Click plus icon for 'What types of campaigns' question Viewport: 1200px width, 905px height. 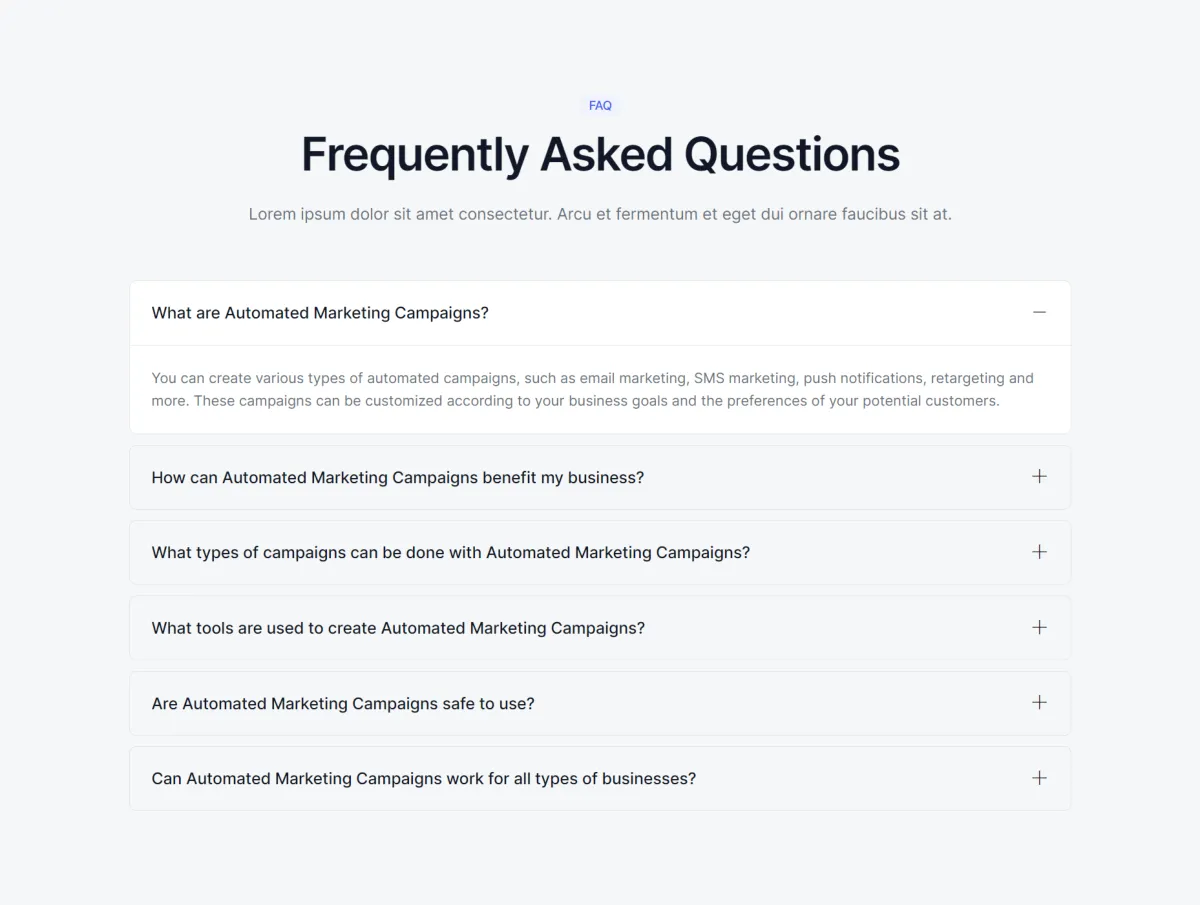coord(1039,552)
